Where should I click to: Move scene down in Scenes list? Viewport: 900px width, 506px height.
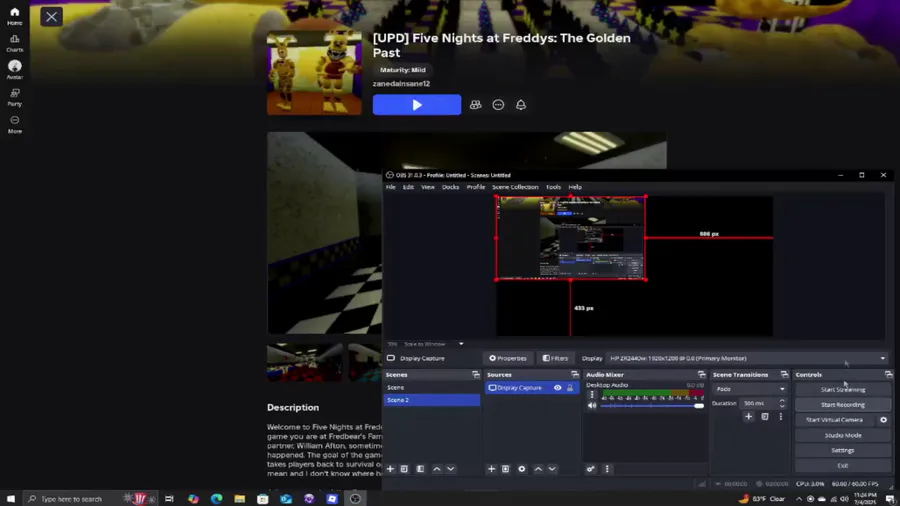[x=451, y=469]
